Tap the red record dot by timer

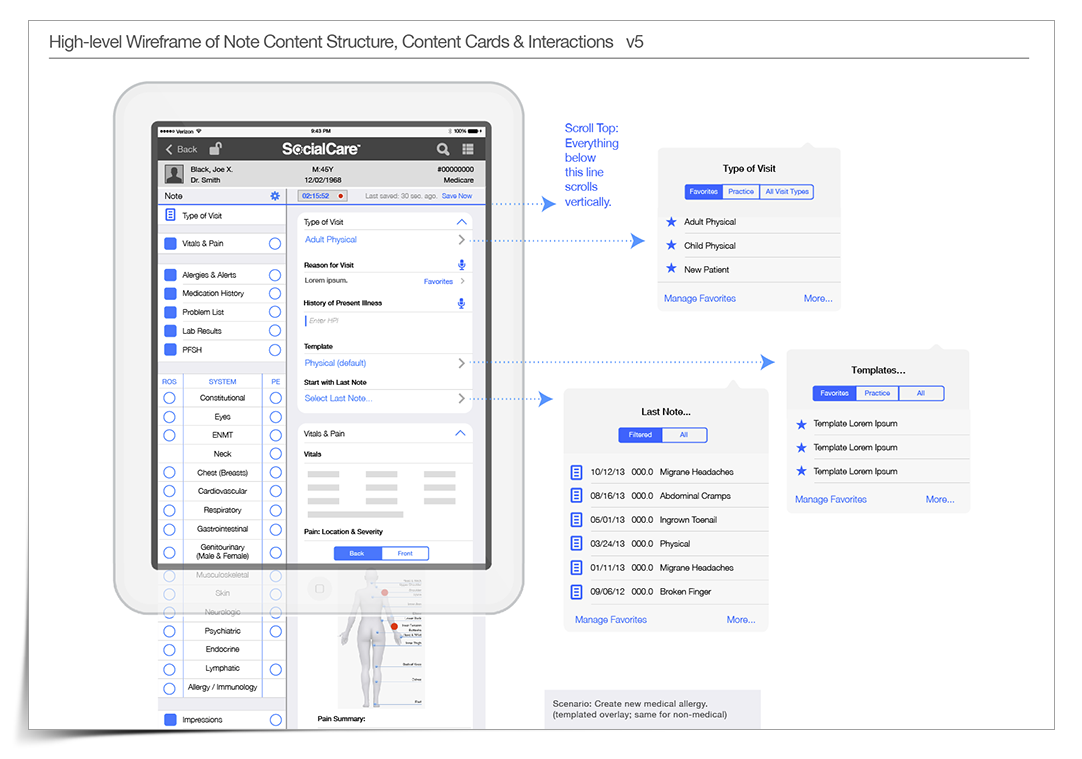coord(341,196)
